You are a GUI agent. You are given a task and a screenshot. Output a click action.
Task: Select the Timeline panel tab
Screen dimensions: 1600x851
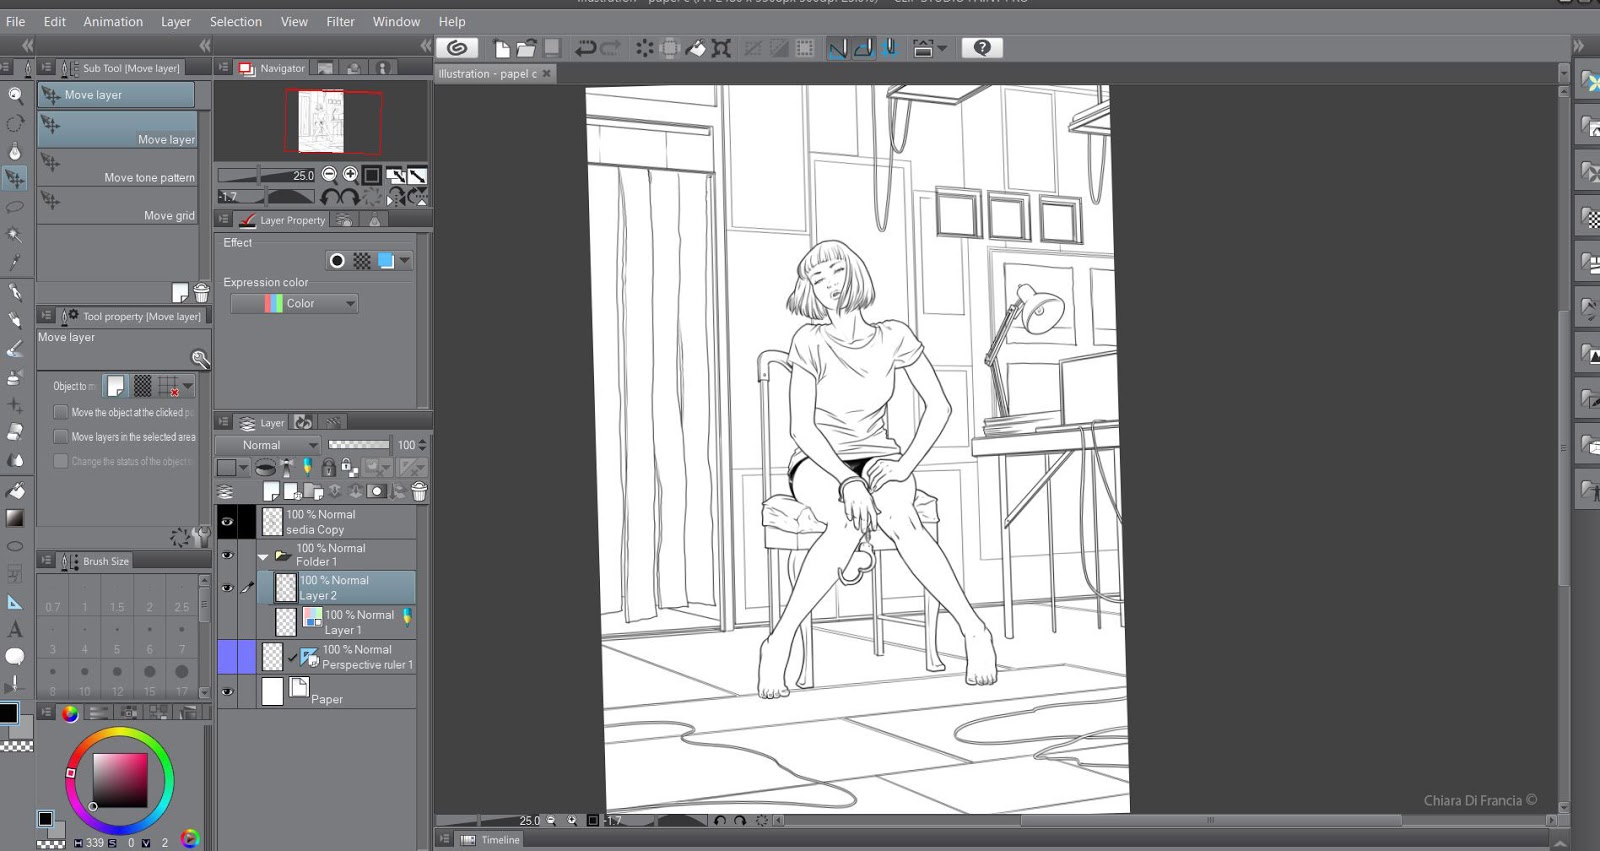pos(491,840)
